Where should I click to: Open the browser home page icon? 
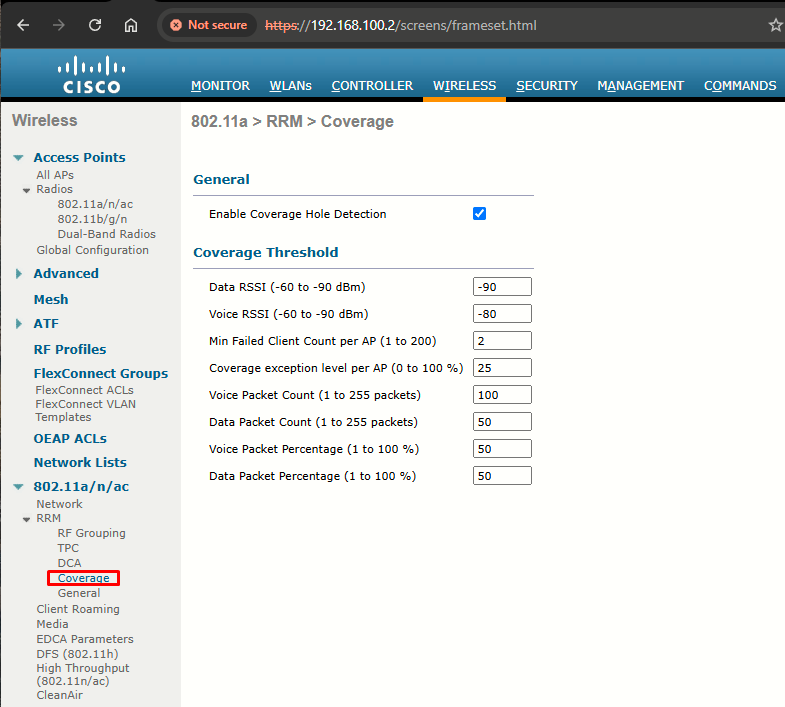(x=131, y=25)
